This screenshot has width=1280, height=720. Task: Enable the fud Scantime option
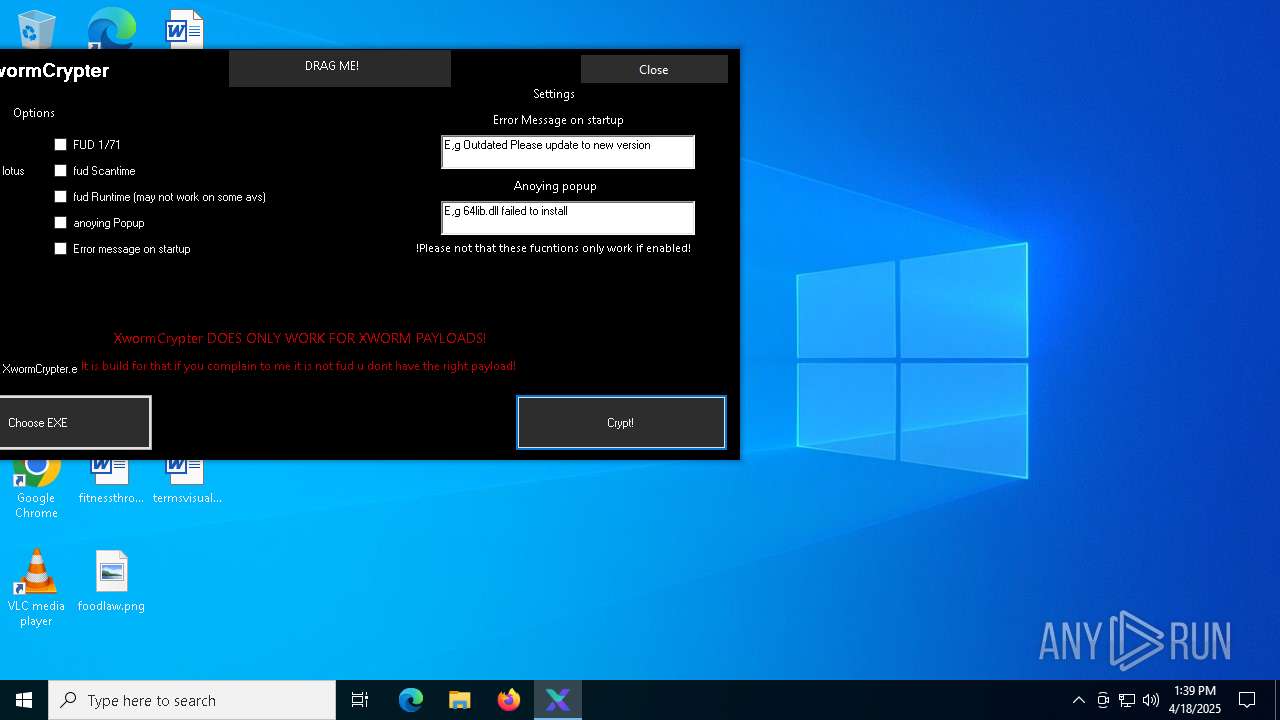pyautogui.click(x=60, y=171)
